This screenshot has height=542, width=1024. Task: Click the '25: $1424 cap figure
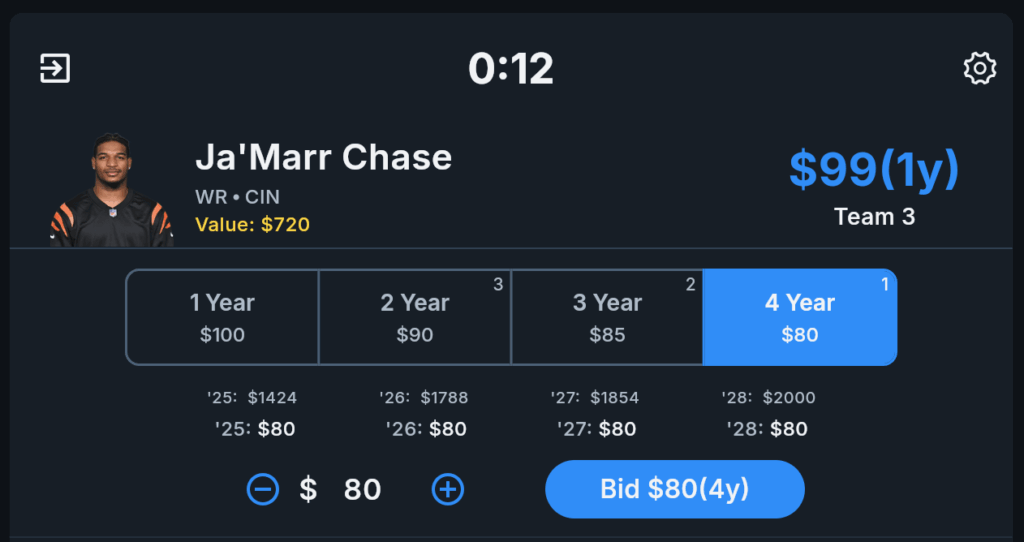coord(252,398)
